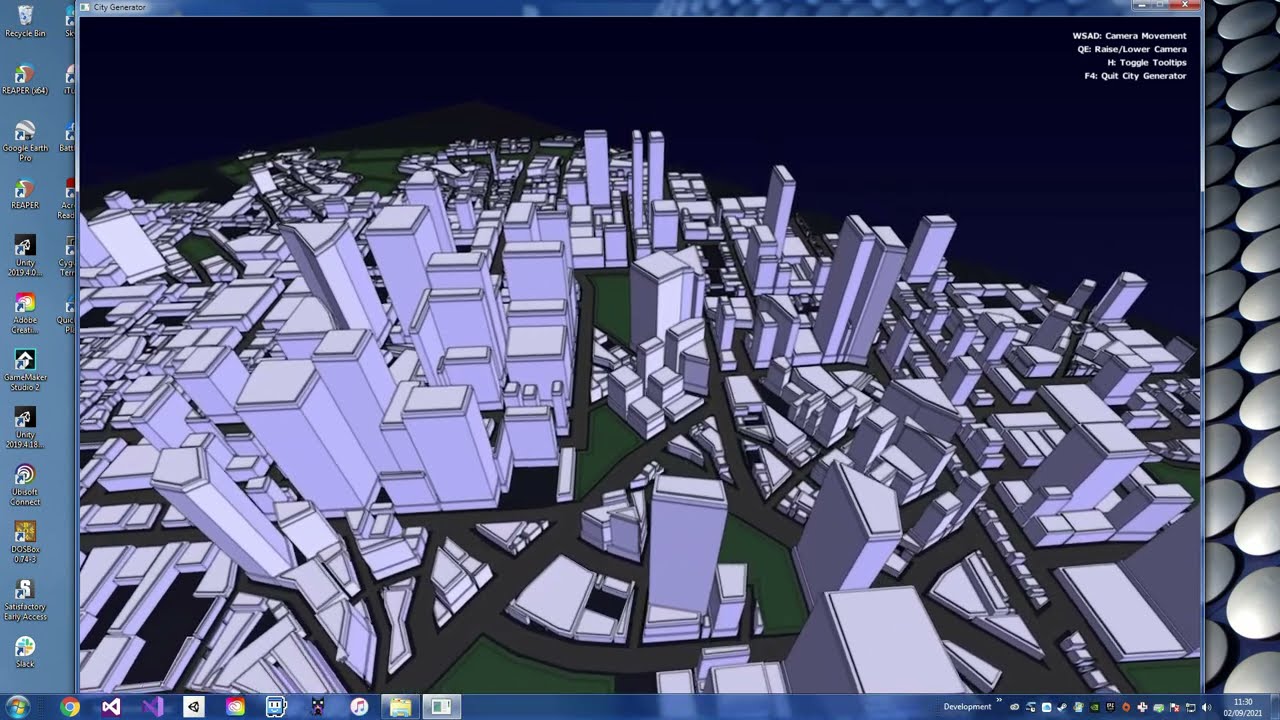Open the Ubisoft Connect desktop shortcut
The height and width of the screenshot is (720, 1280).
pos(25,485)
